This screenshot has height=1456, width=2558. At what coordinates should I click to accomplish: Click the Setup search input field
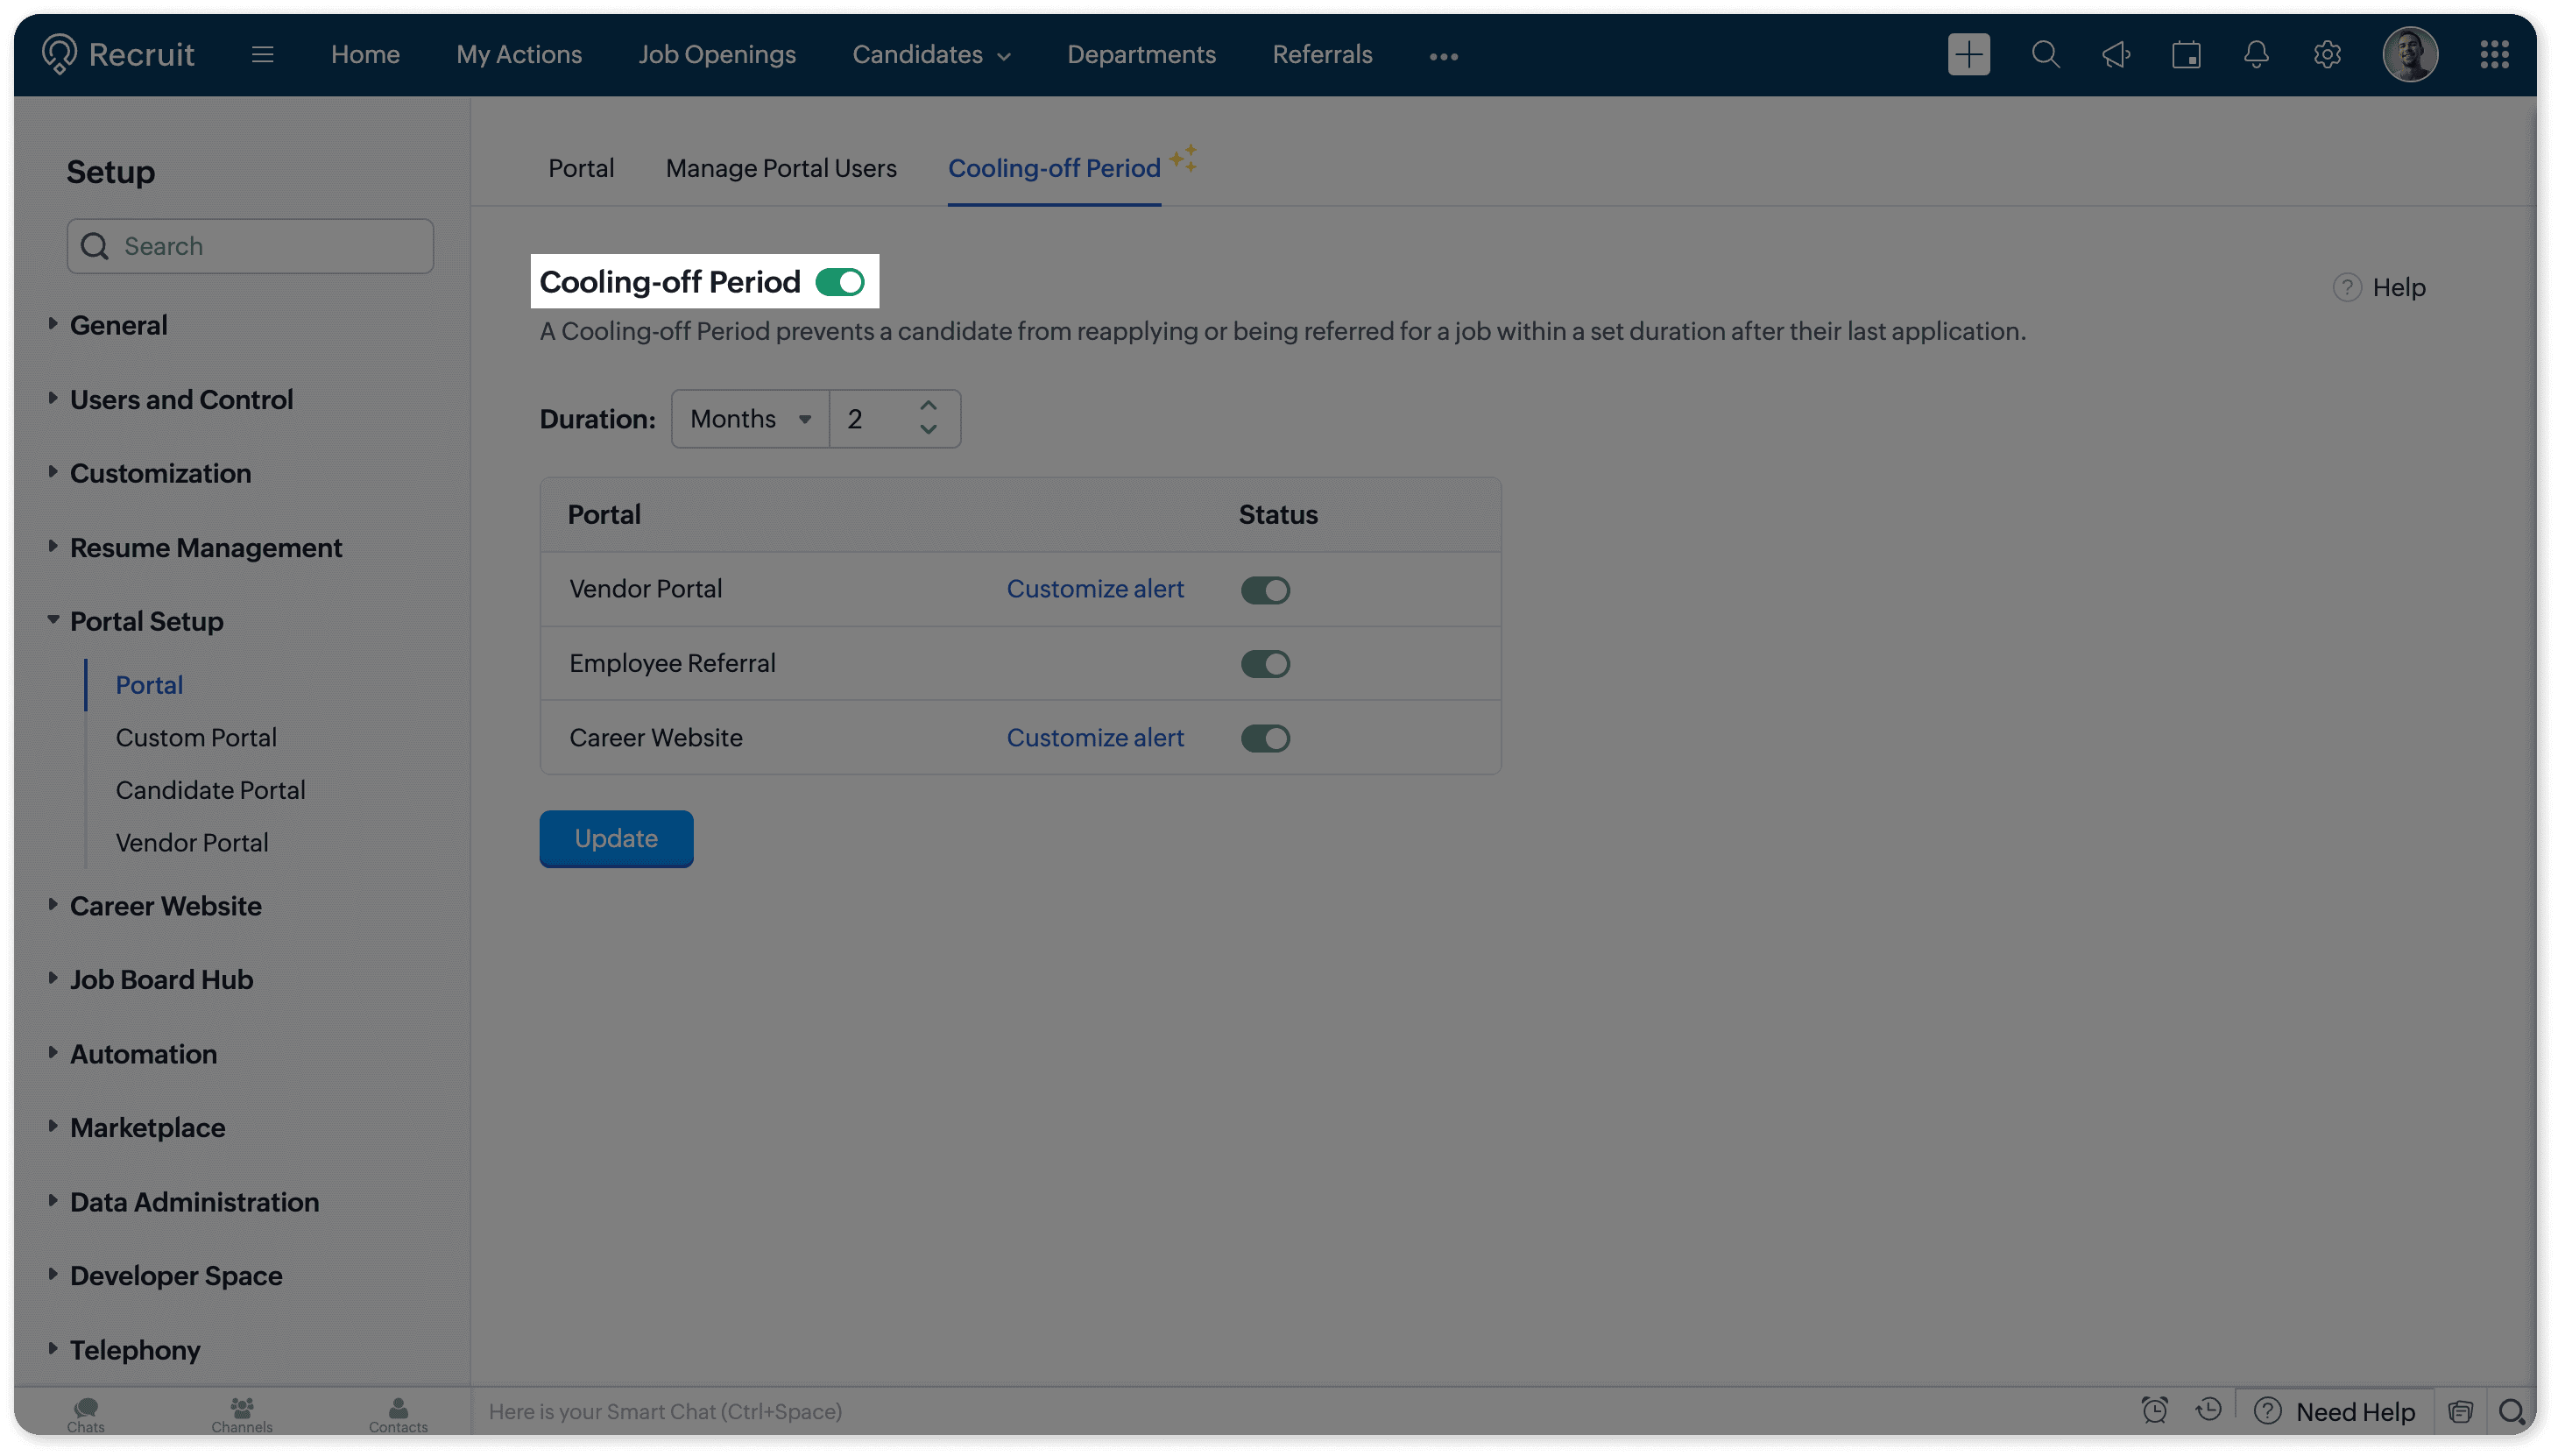pyautogui.click(x=250, y=246)
